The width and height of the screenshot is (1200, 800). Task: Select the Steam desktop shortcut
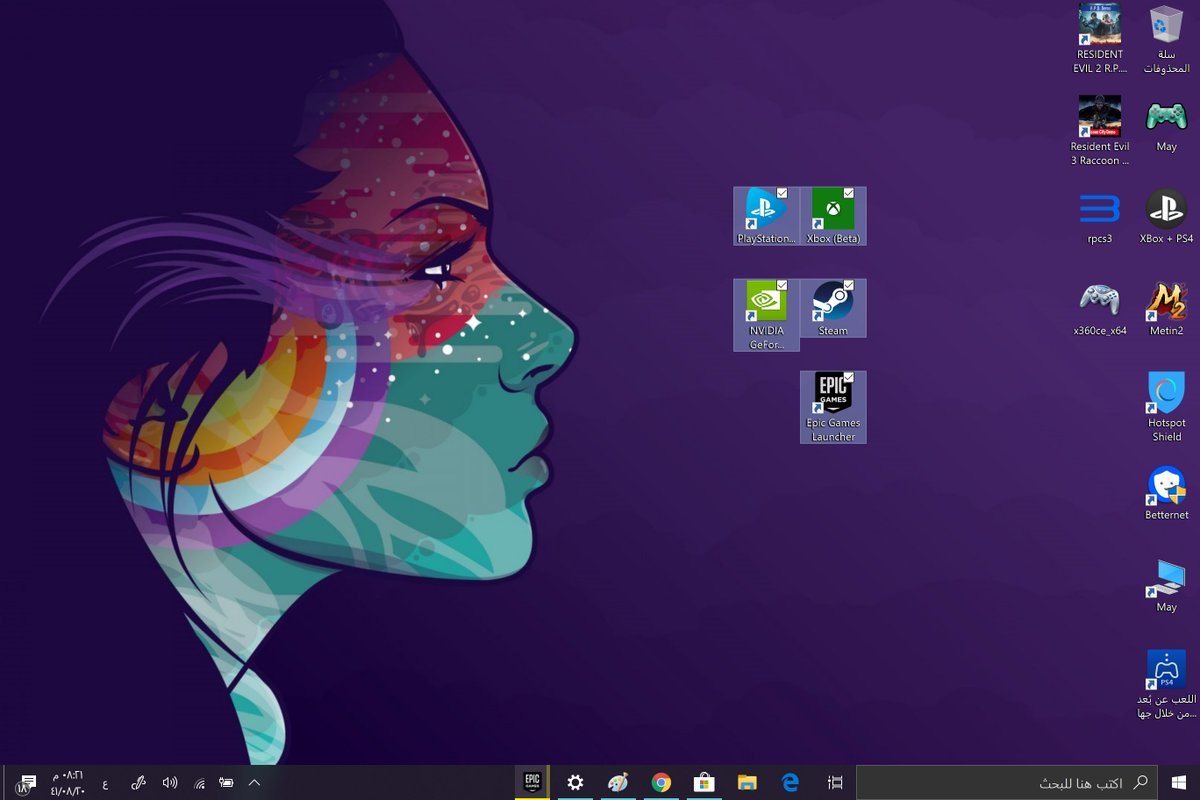pos(833,308)
